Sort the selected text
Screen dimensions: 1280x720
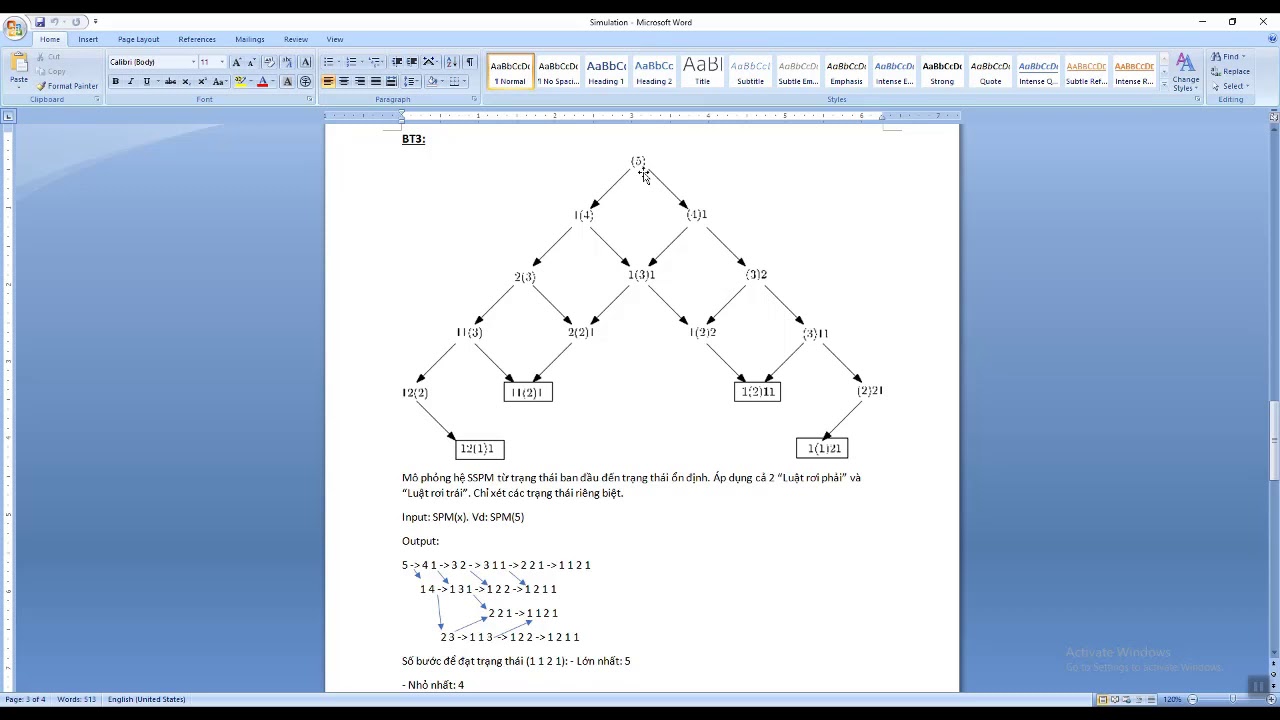[x=451, y=62]
